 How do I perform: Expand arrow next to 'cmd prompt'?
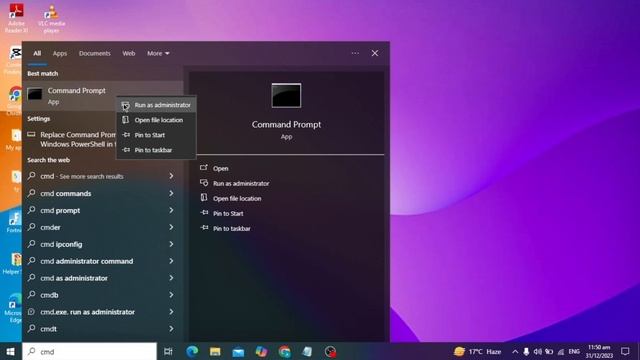[x=171, y=210]
